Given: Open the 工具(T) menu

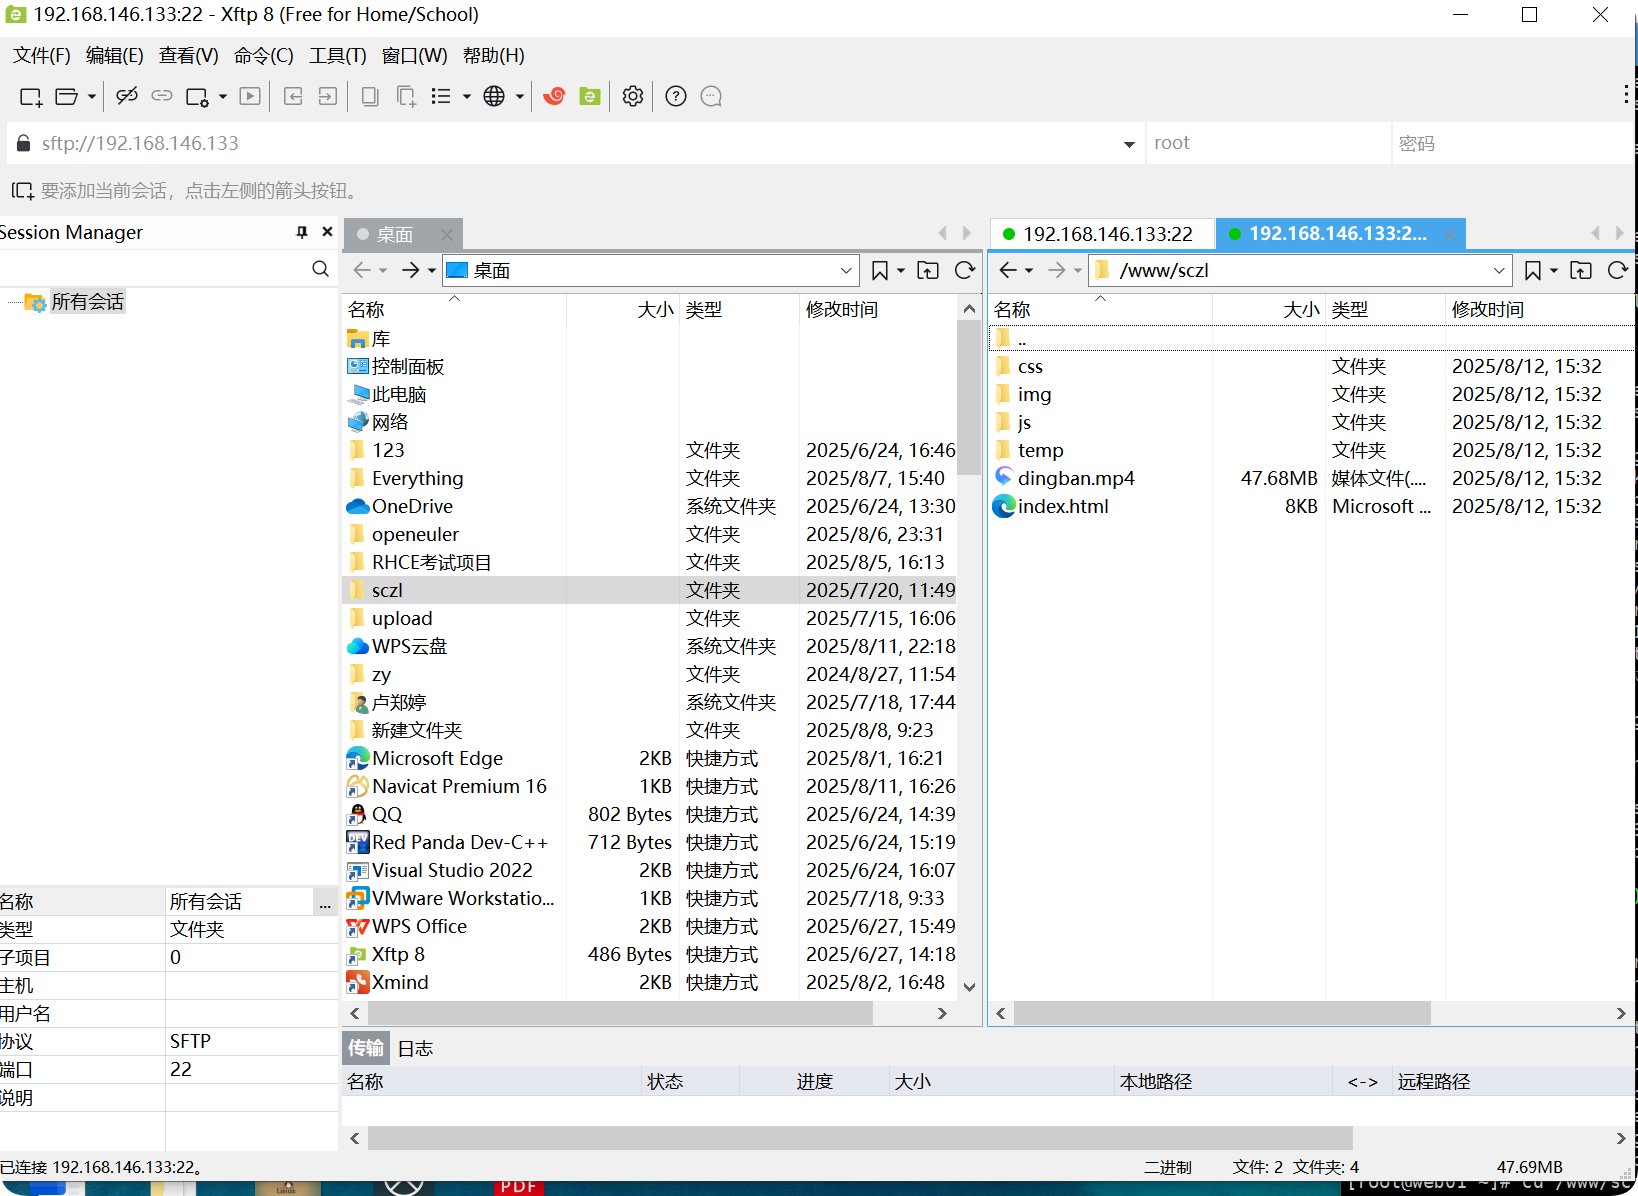Looking at the screenshot, I should click(337, 56).
